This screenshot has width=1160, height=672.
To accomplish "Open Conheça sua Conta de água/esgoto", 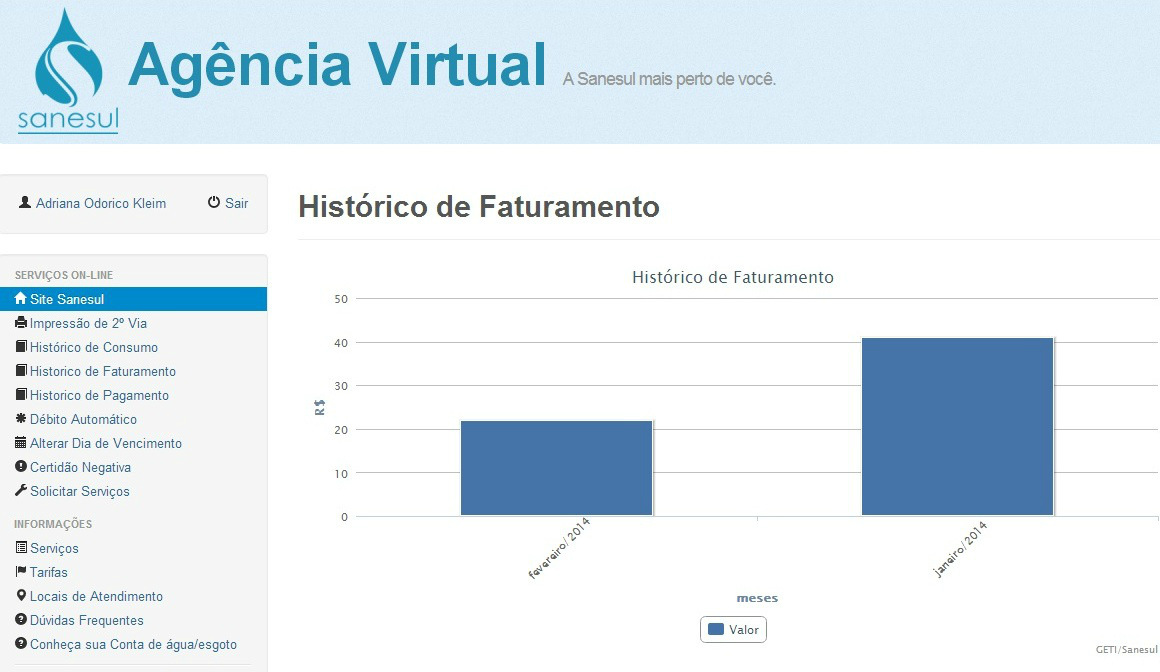I will coord(133,644).
